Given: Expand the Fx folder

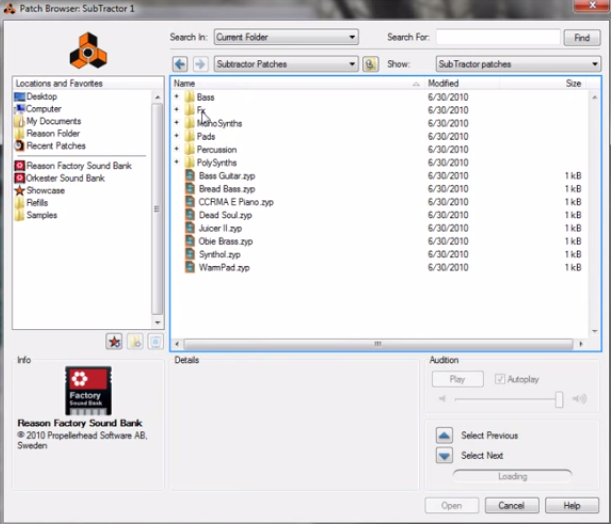Looking at the screenshot, I should 177,109.
